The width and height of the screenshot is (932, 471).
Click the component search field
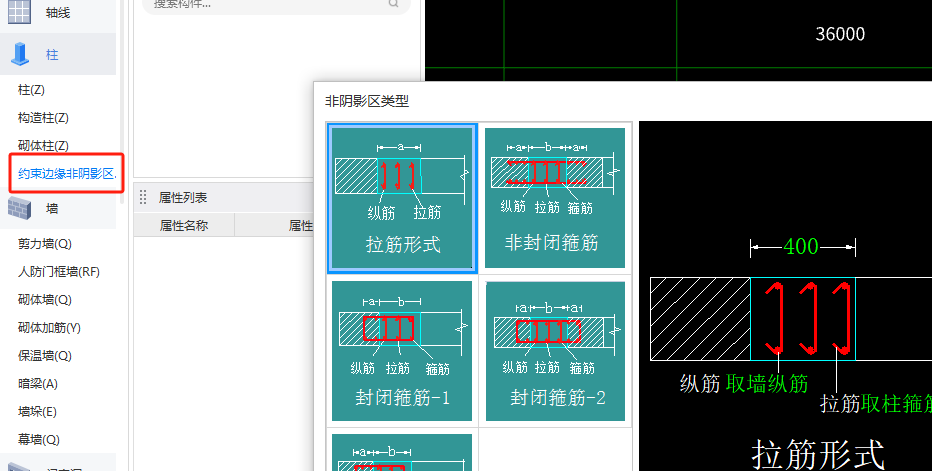[276, 5]
